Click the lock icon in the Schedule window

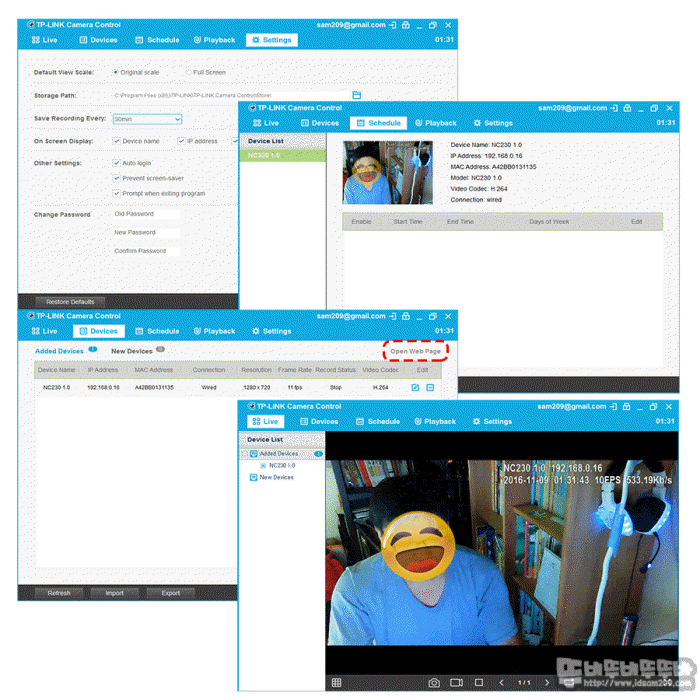pos(627,108)
